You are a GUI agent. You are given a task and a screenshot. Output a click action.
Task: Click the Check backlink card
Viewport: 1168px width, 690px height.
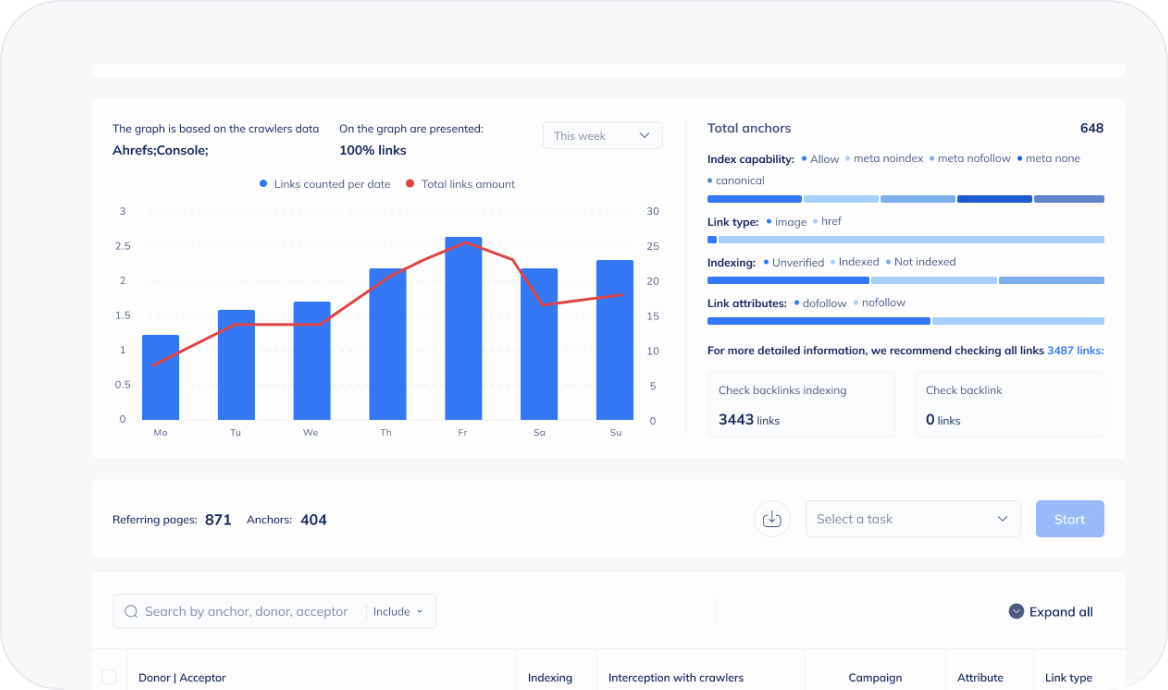1008,404
